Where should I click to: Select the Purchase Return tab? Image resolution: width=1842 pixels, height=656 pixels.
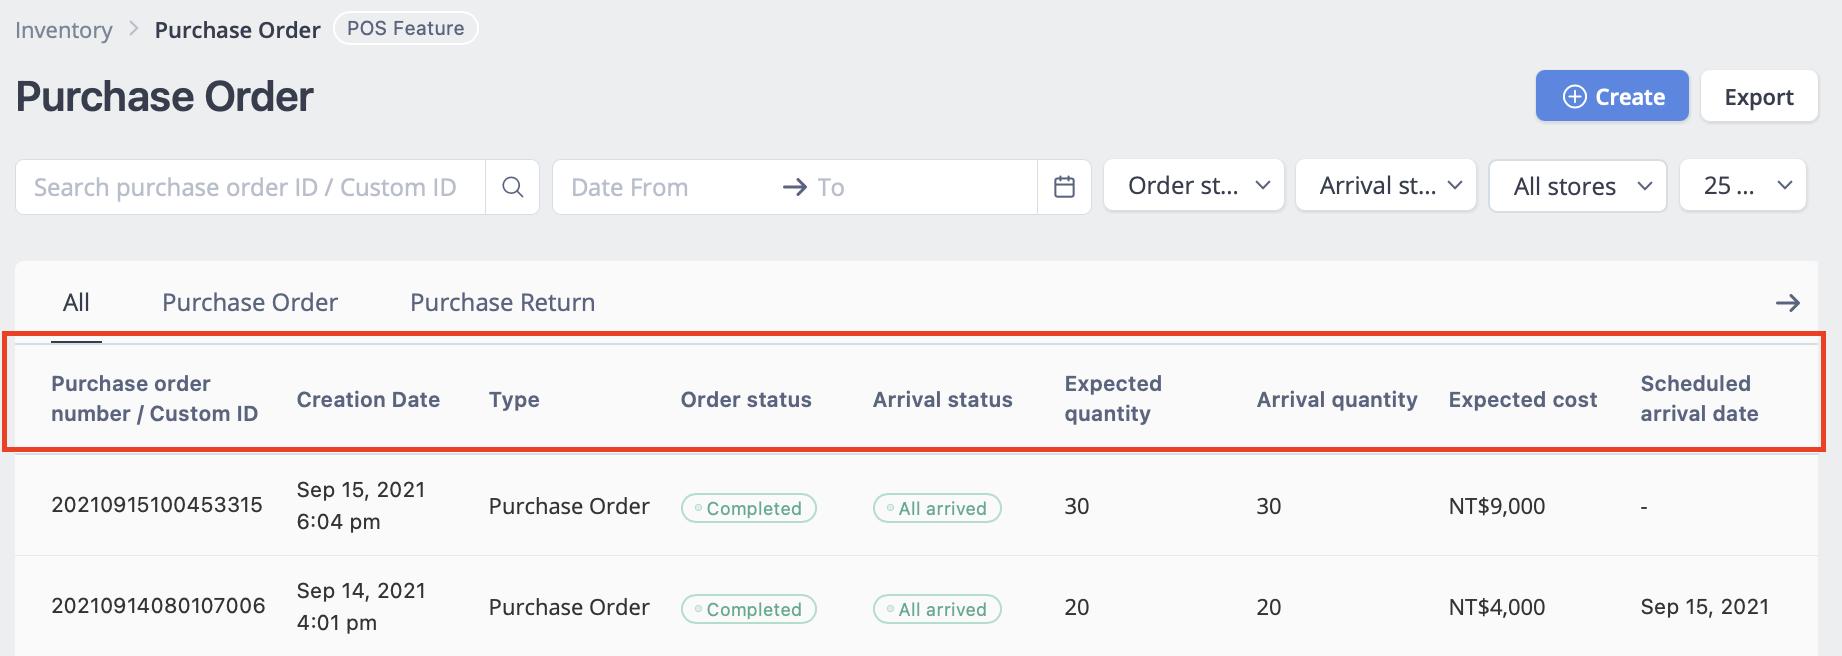tap(502, 302)
